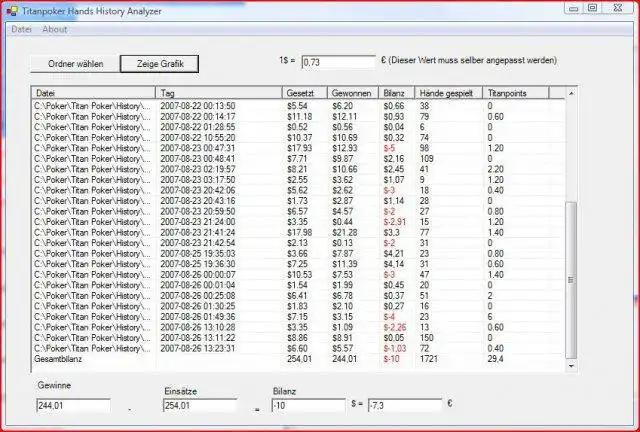
Task: Close the Titanpoker analyzer window
Action: click(618, 8)
